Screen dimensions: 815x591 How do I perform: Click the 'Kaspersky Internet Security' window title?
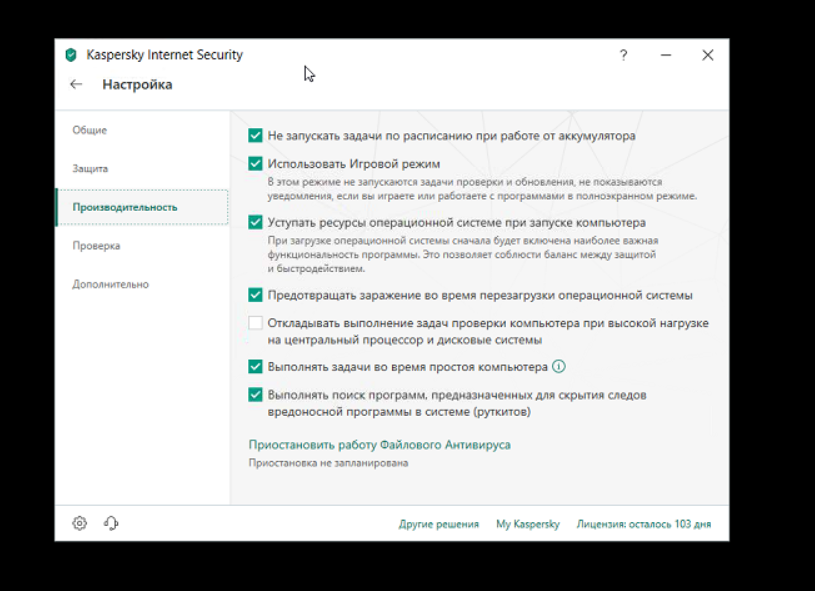(x=164, y=55)
